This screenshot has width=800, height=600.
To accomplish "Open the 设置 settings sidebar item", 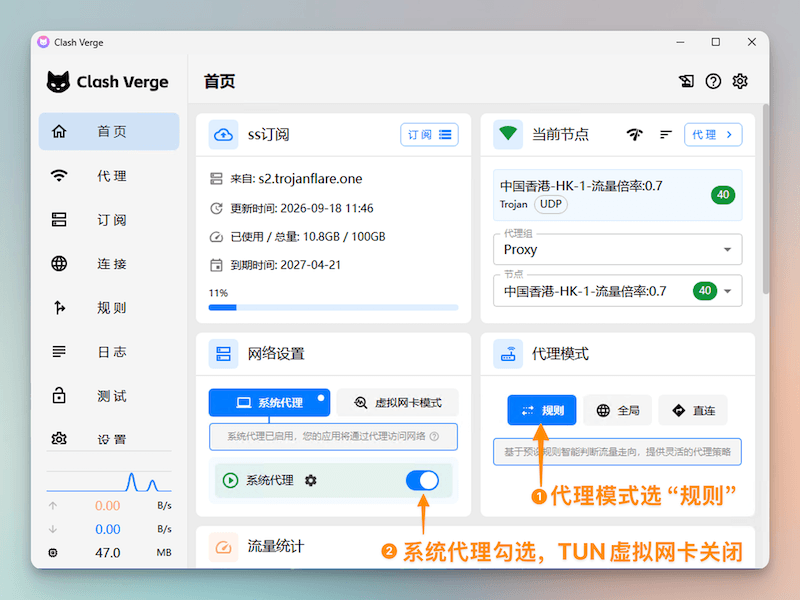I will tap(109, 439).
